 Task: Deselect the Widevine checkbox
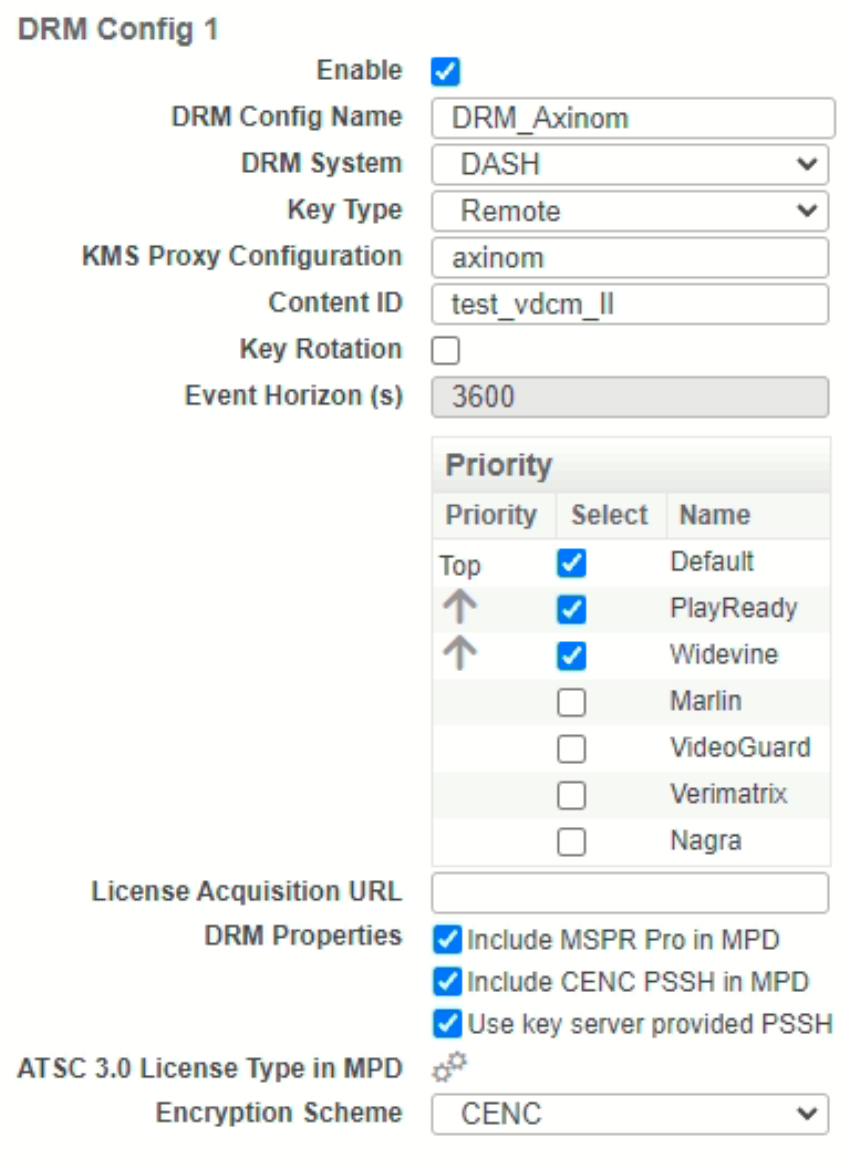pos(571,656)
